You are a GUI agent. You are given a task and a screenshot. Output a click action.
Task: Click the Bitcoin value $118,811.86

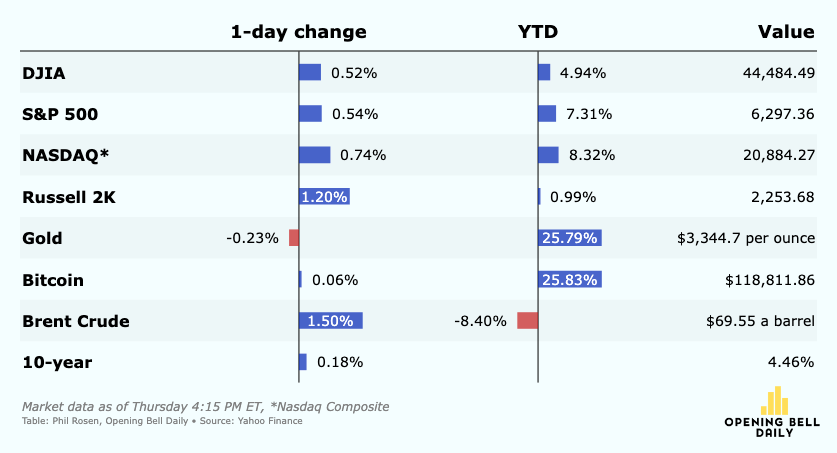(x=770, y=280)
